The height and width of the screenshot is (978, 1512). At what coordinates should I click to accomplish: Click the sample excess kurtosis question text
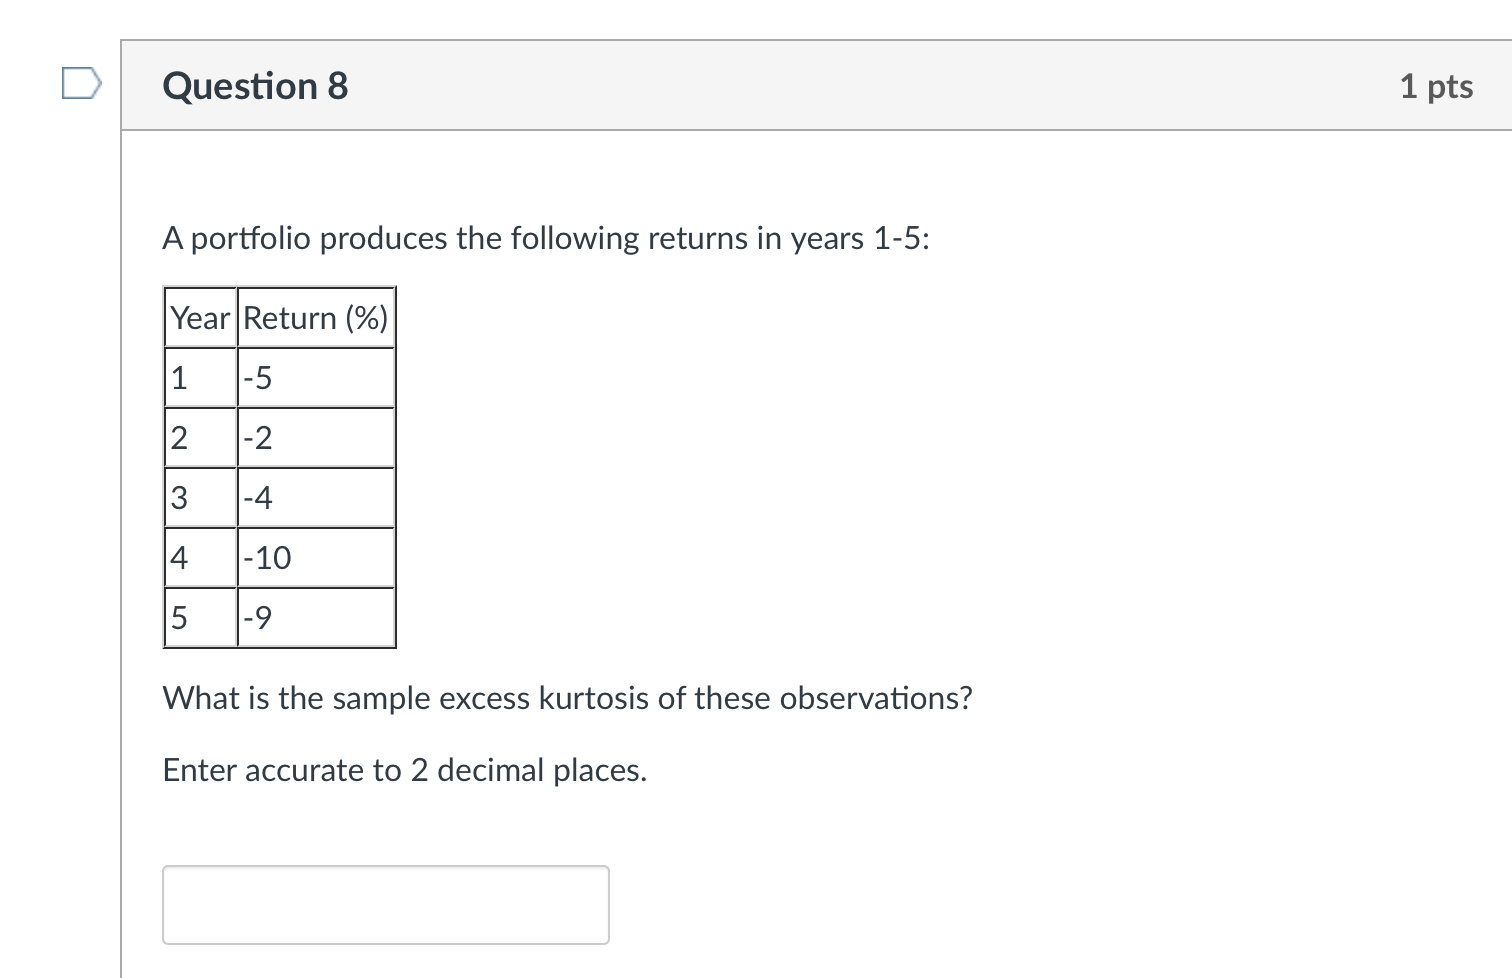point(568,698)
